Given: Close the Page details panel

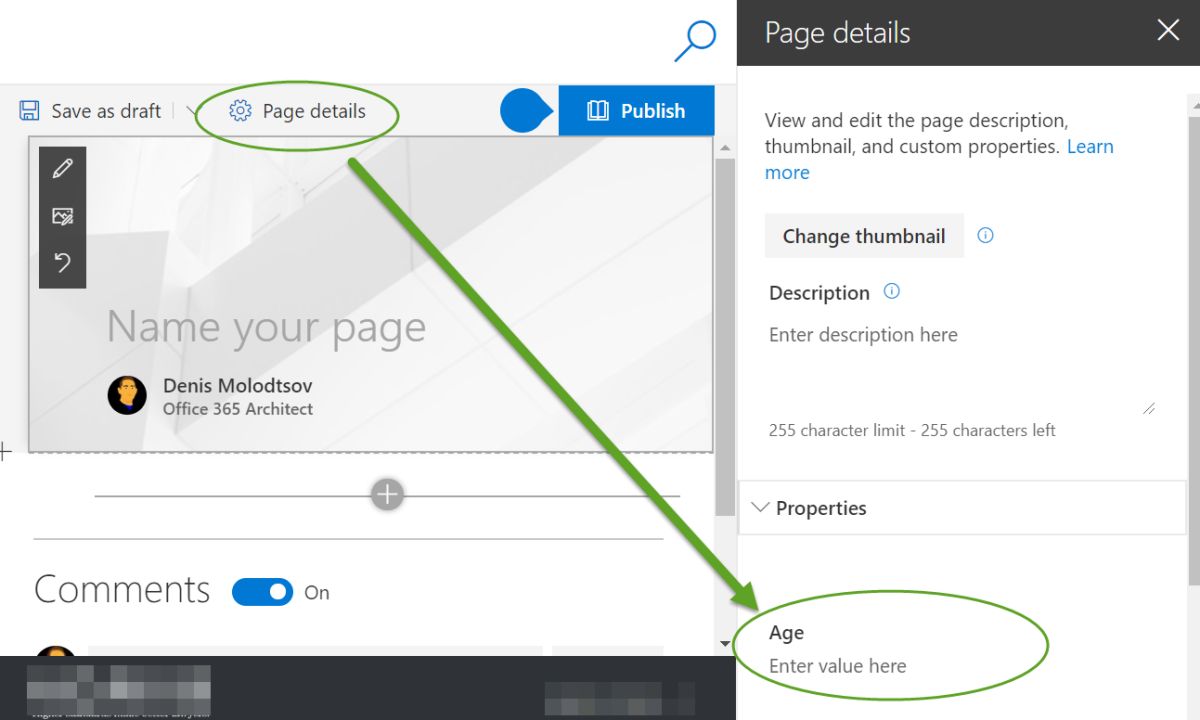Looking at the screenshot, I should click(1168, 31).
